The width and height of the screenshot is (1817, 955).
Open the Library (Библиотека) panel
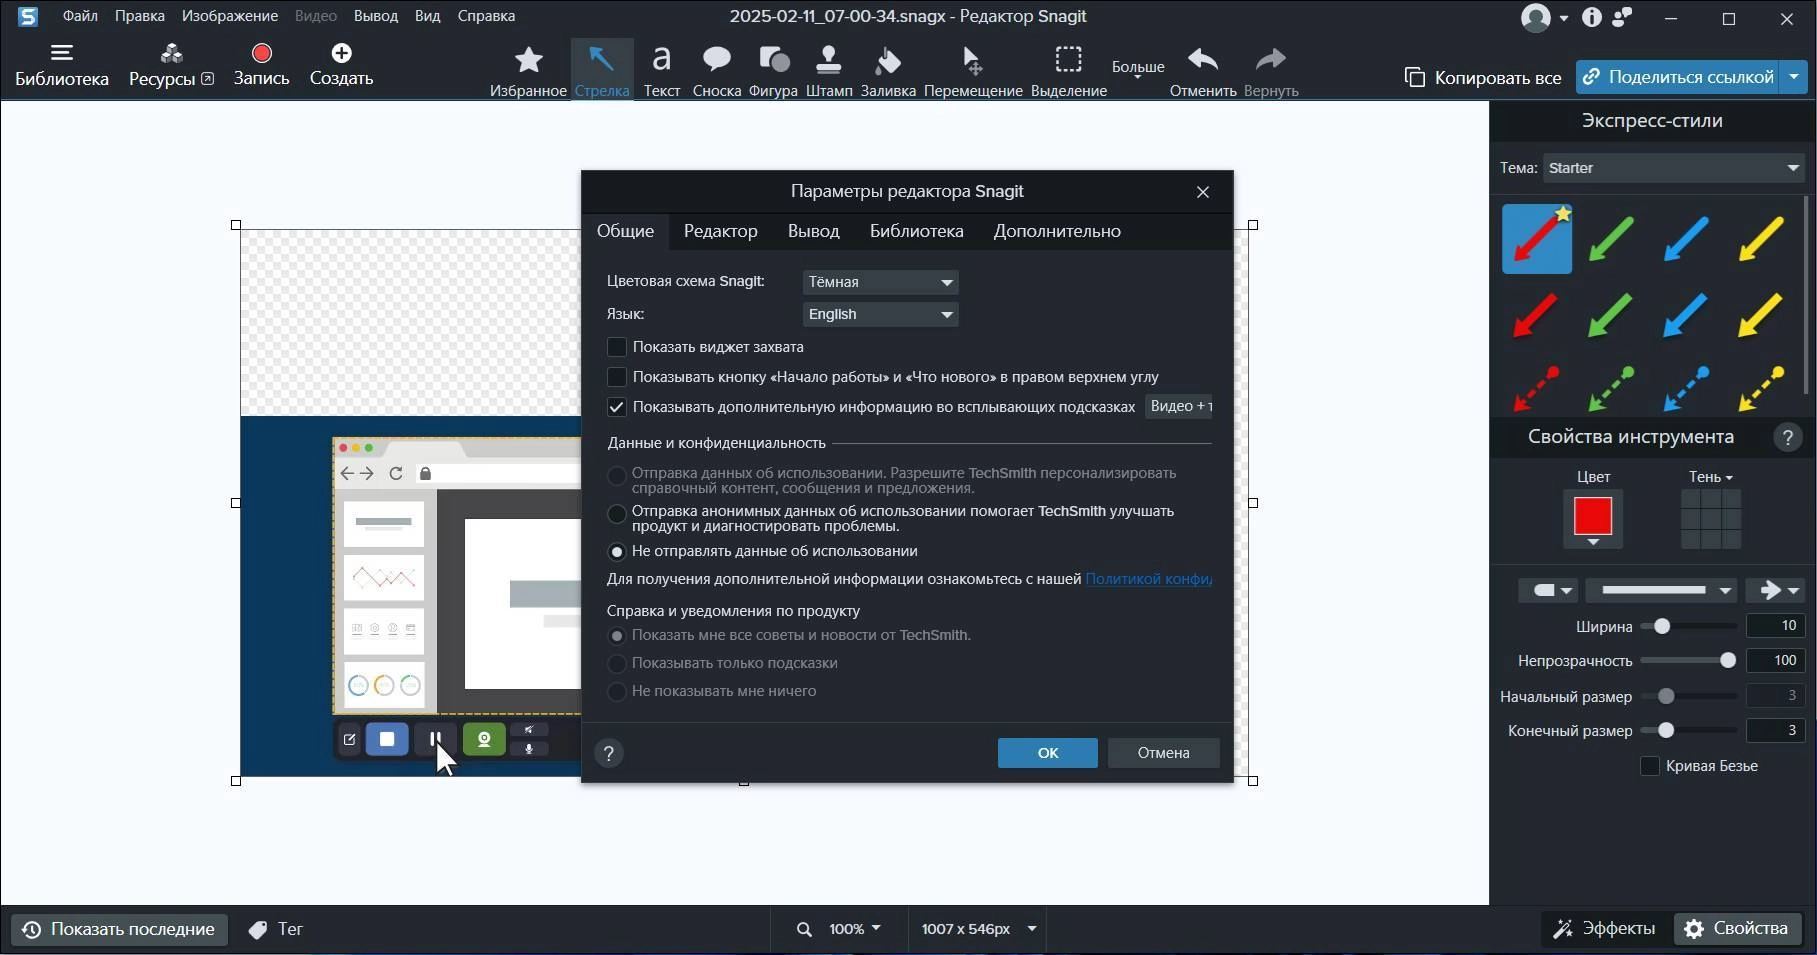pyautogui.click(x=62, y=65)
